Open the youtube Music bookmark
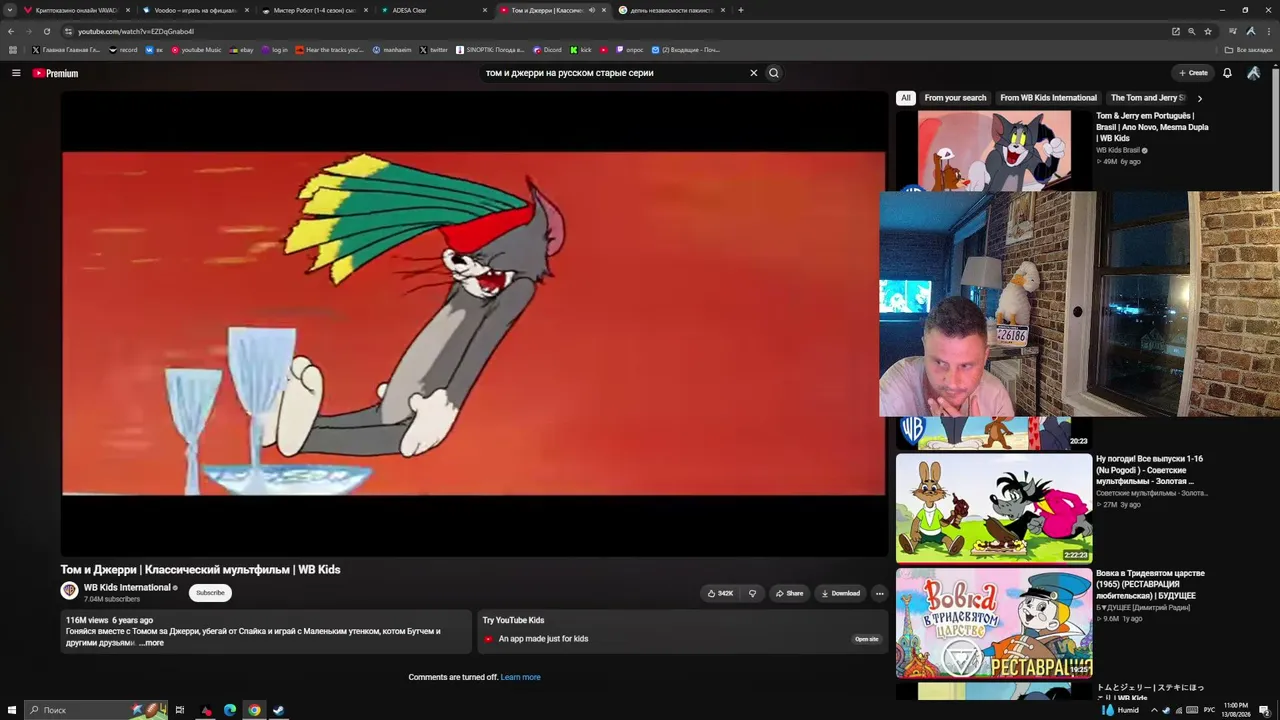The image size is (1280, 720). [x=196, y=50]
